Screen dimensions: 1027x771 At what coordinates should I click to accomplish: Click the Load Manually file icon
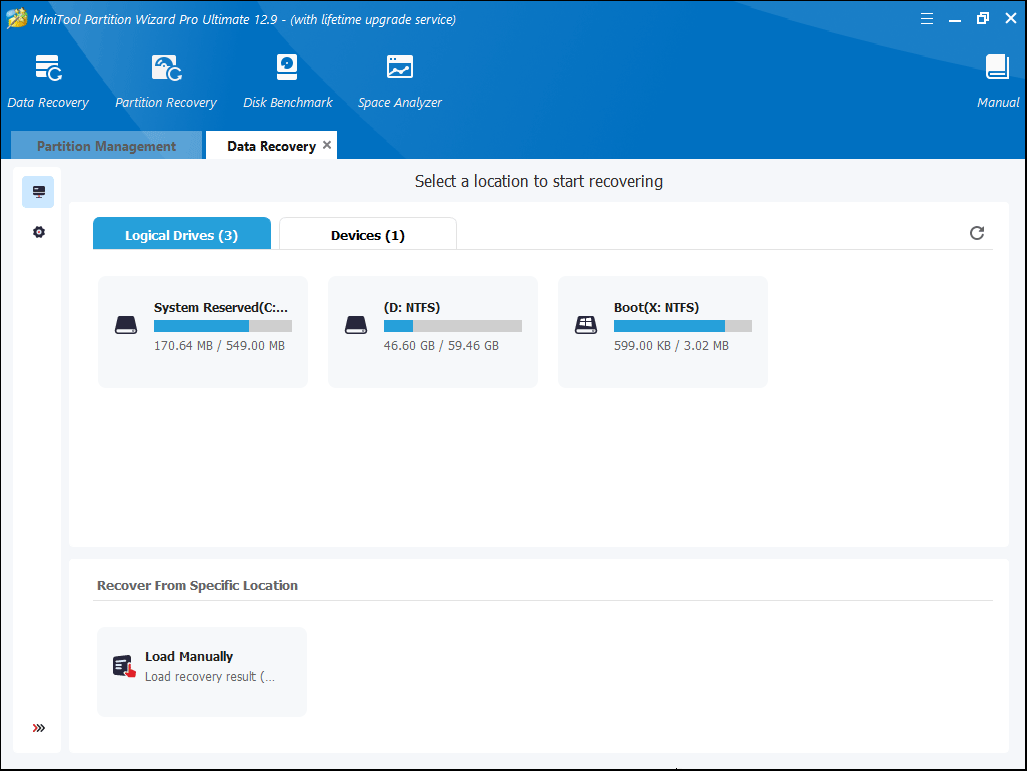tap(124, 667)
